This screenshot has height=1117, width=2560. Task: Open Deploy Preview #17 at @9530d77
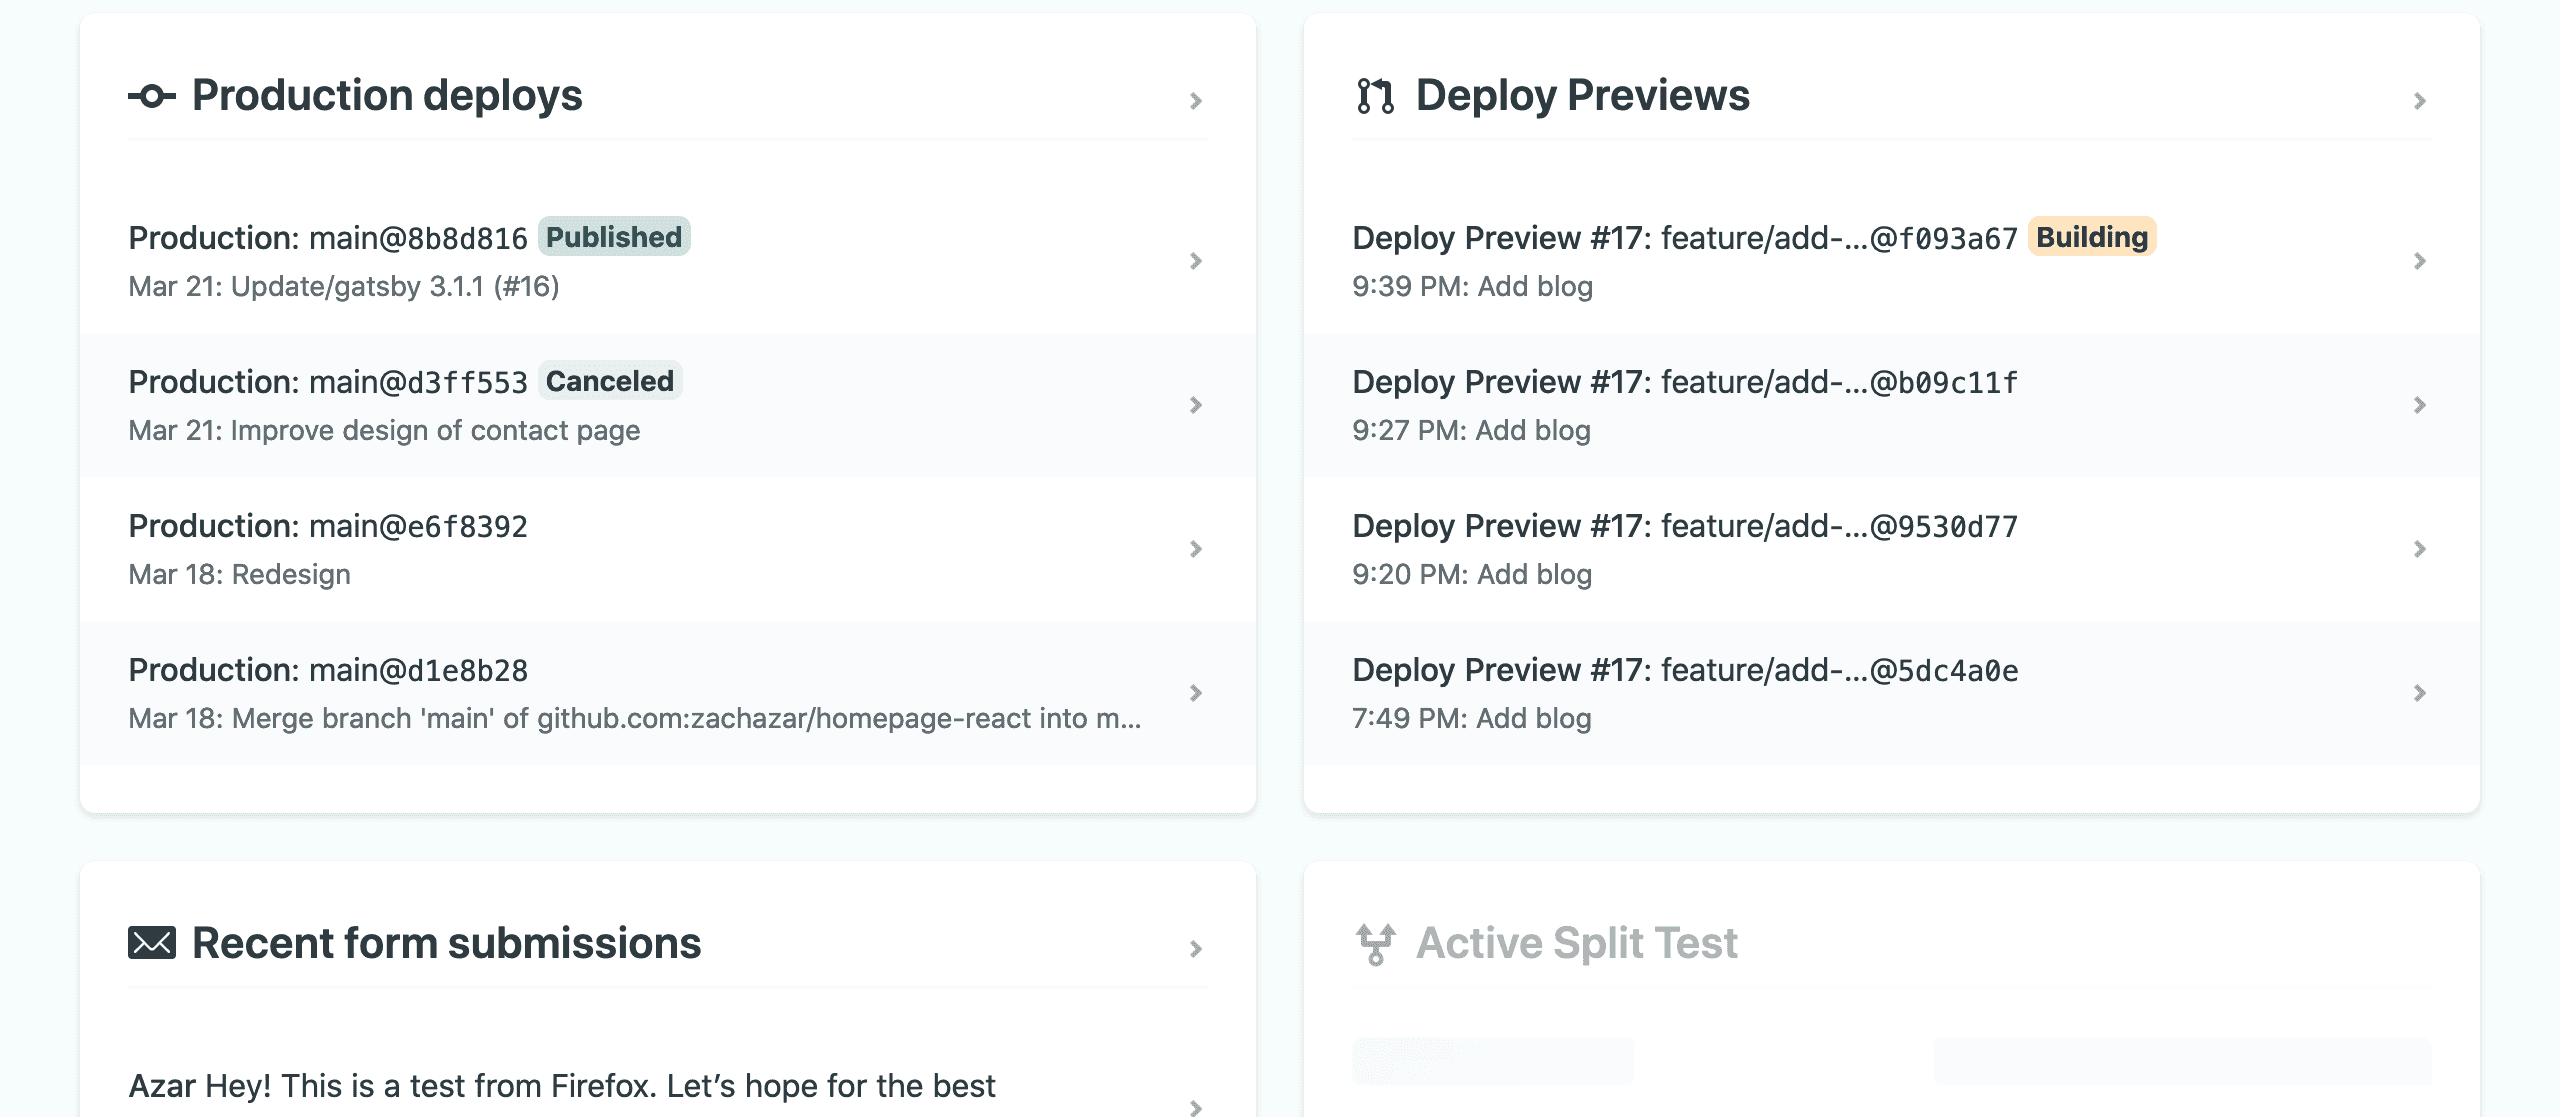[1892, 549]
